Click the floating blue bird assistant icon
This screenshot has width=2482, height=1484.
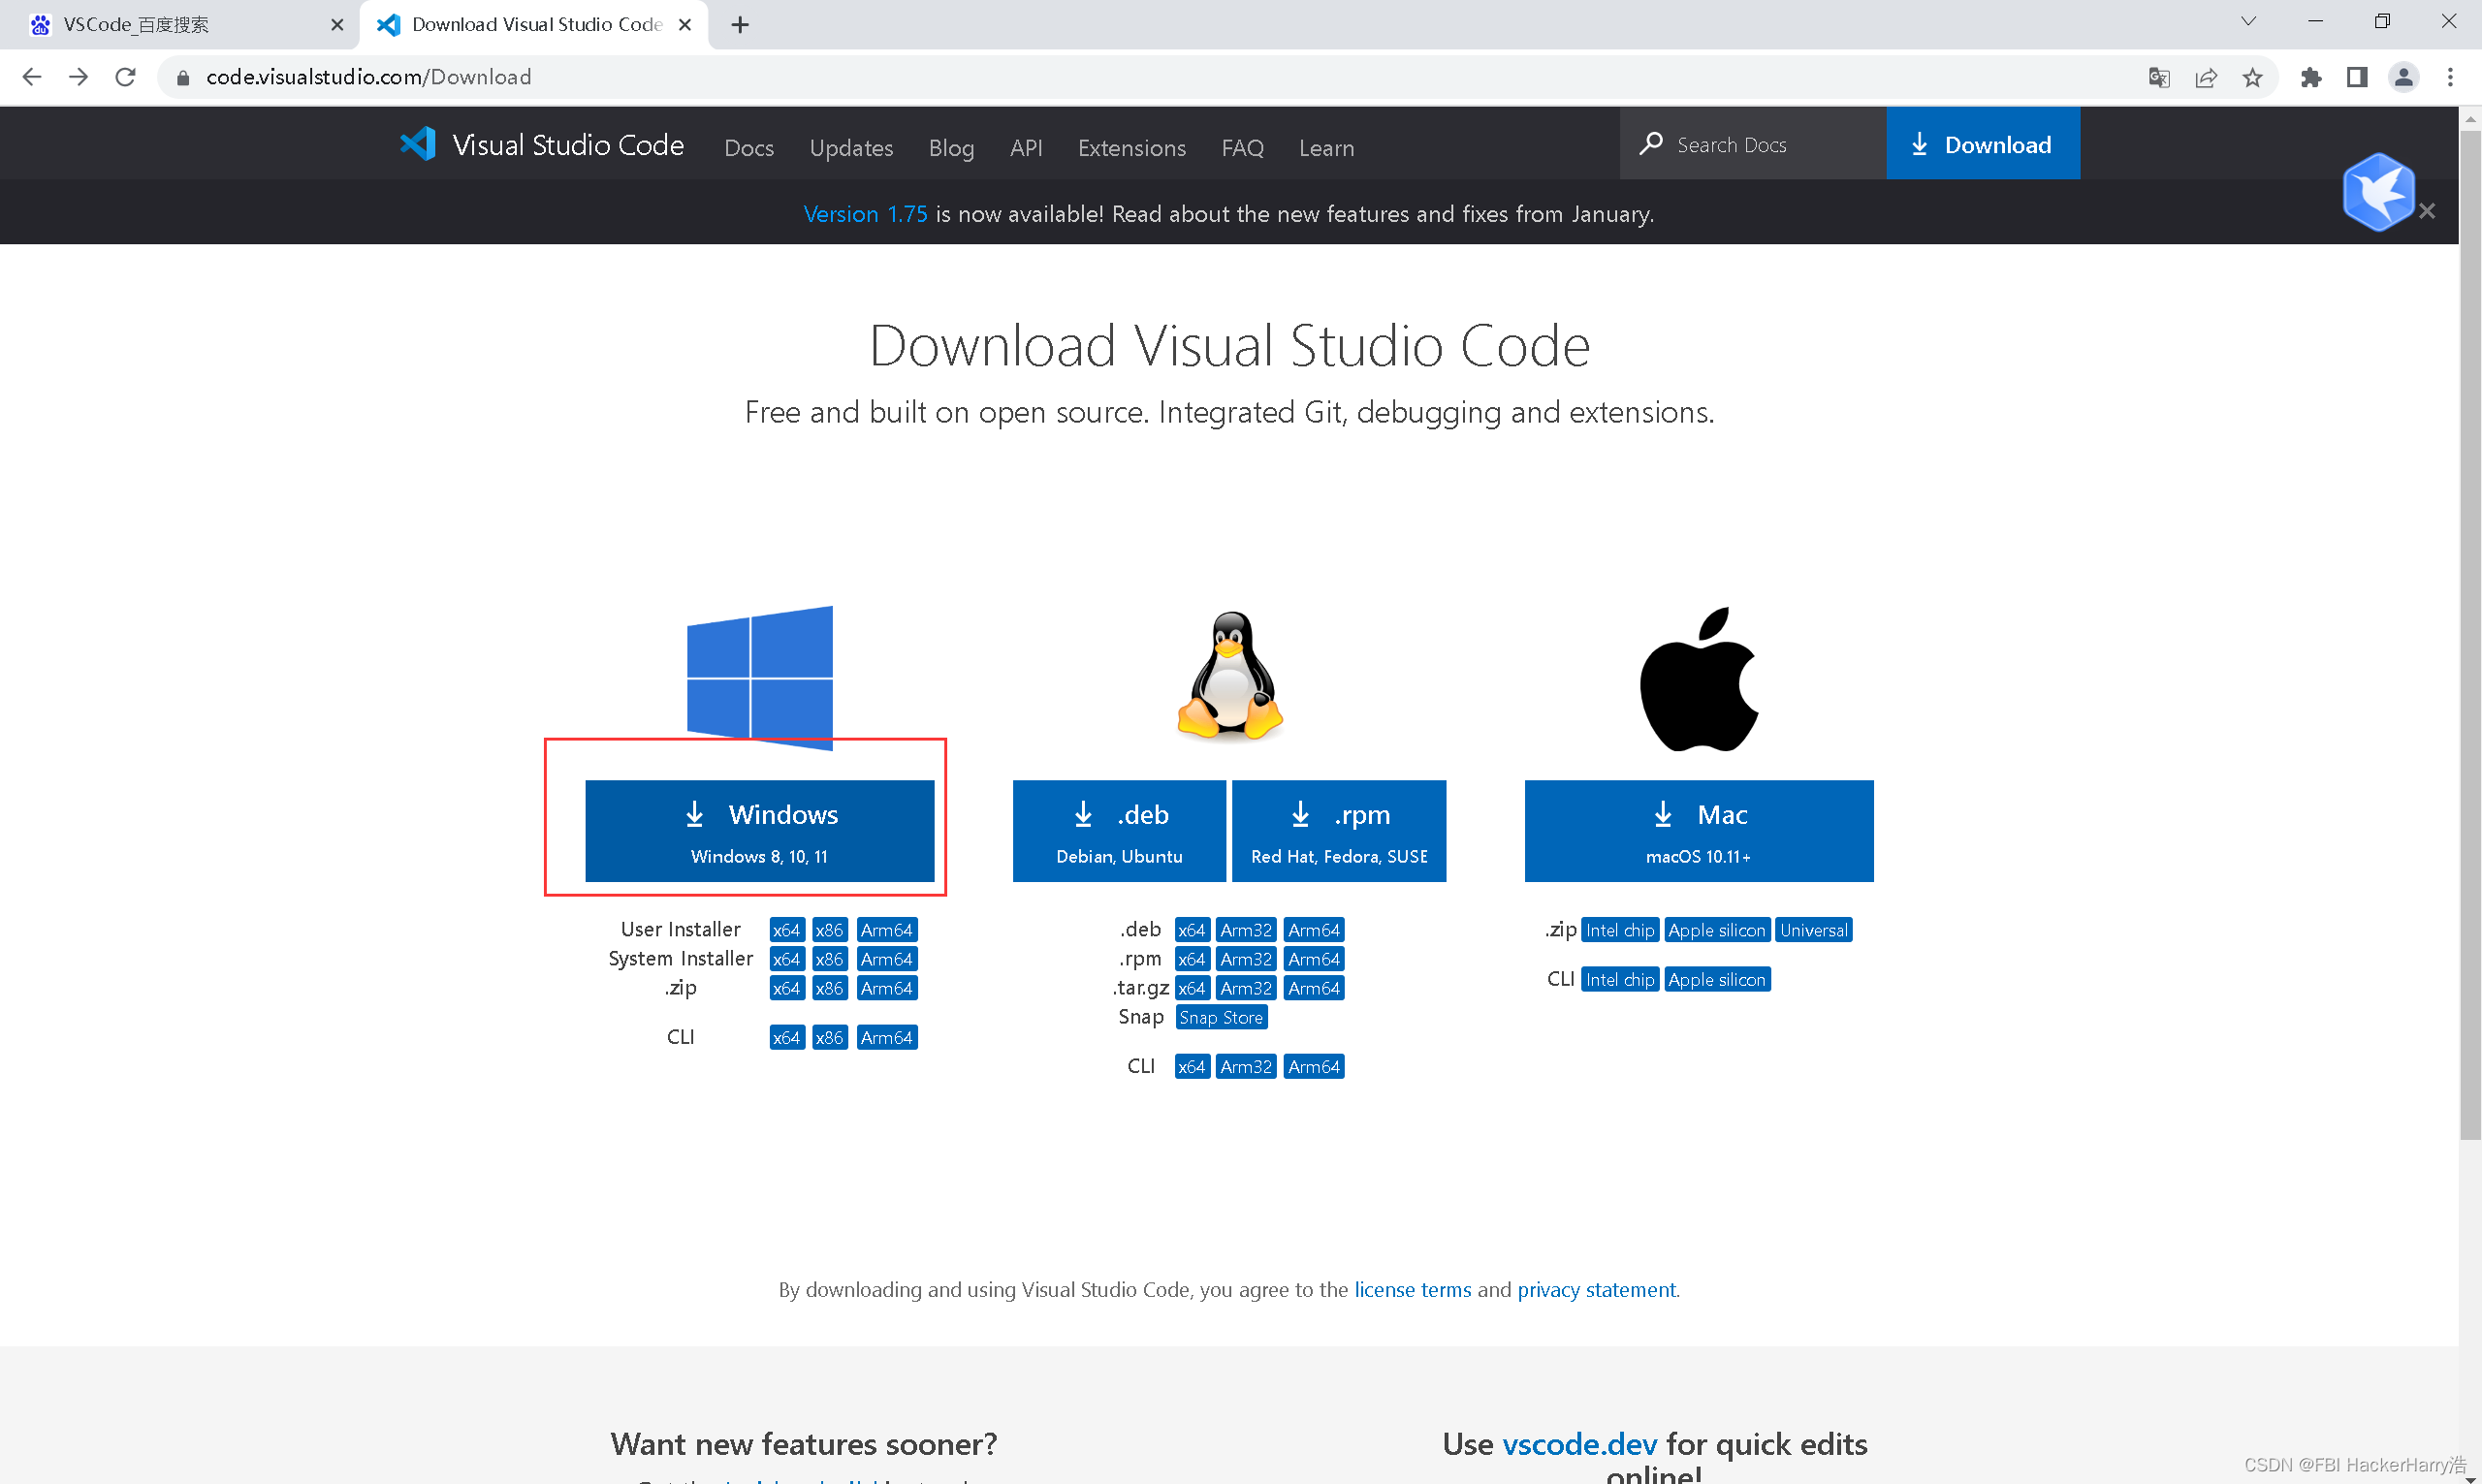tap(2378, 191)
